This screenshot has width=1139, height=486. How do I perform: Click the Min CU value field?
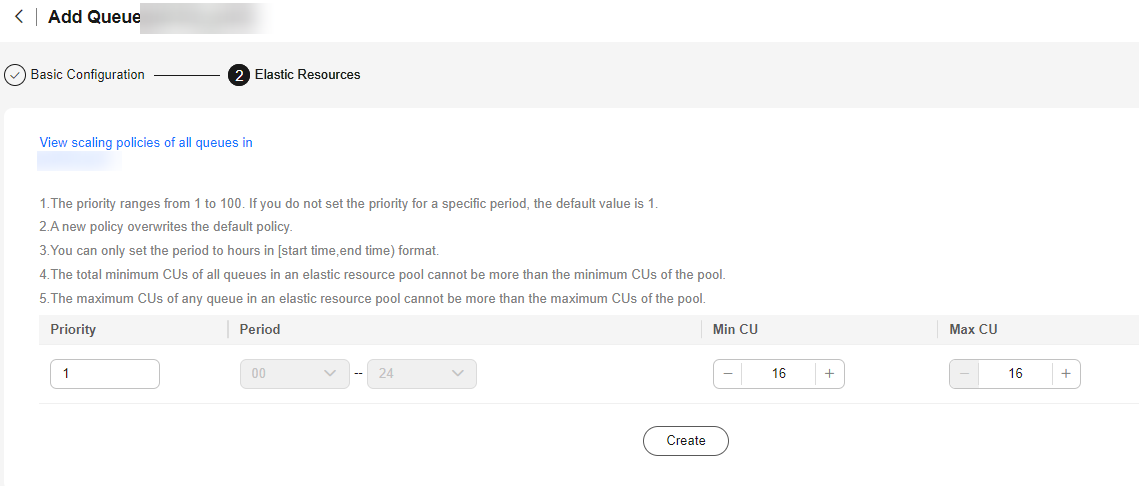779,373
